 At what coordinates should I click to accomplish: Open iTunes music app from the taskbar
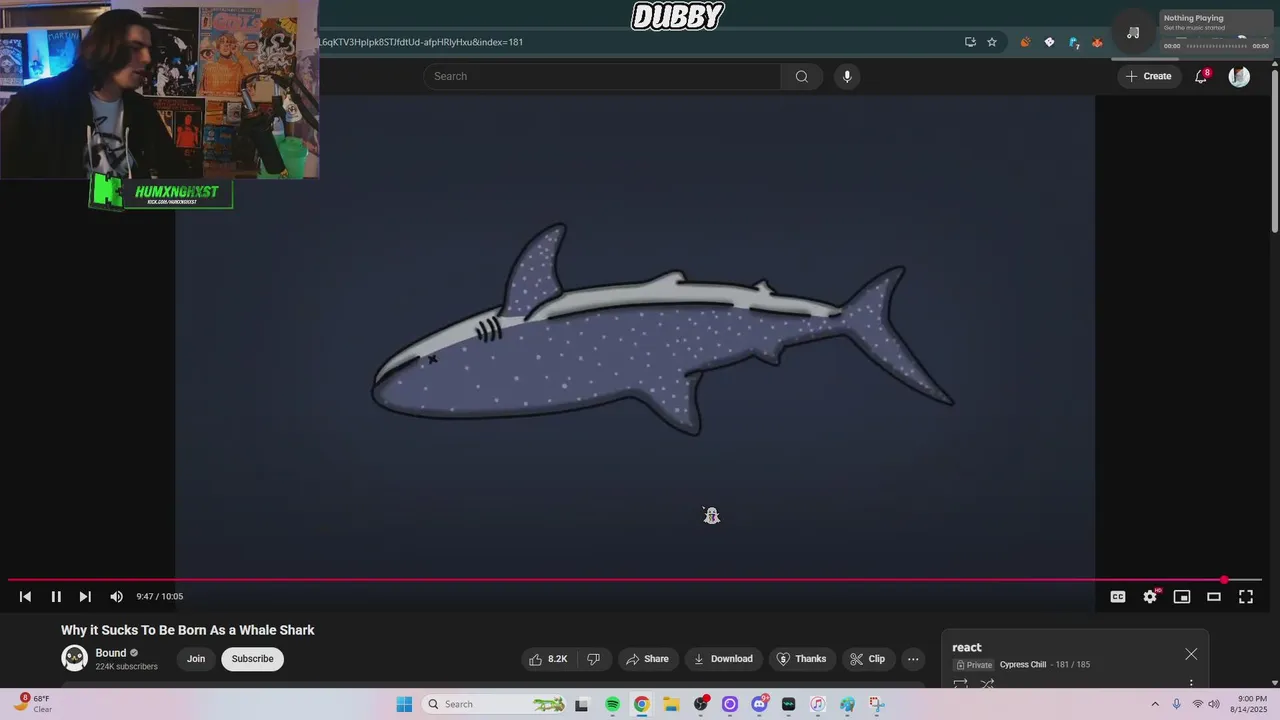coord(818,704)
